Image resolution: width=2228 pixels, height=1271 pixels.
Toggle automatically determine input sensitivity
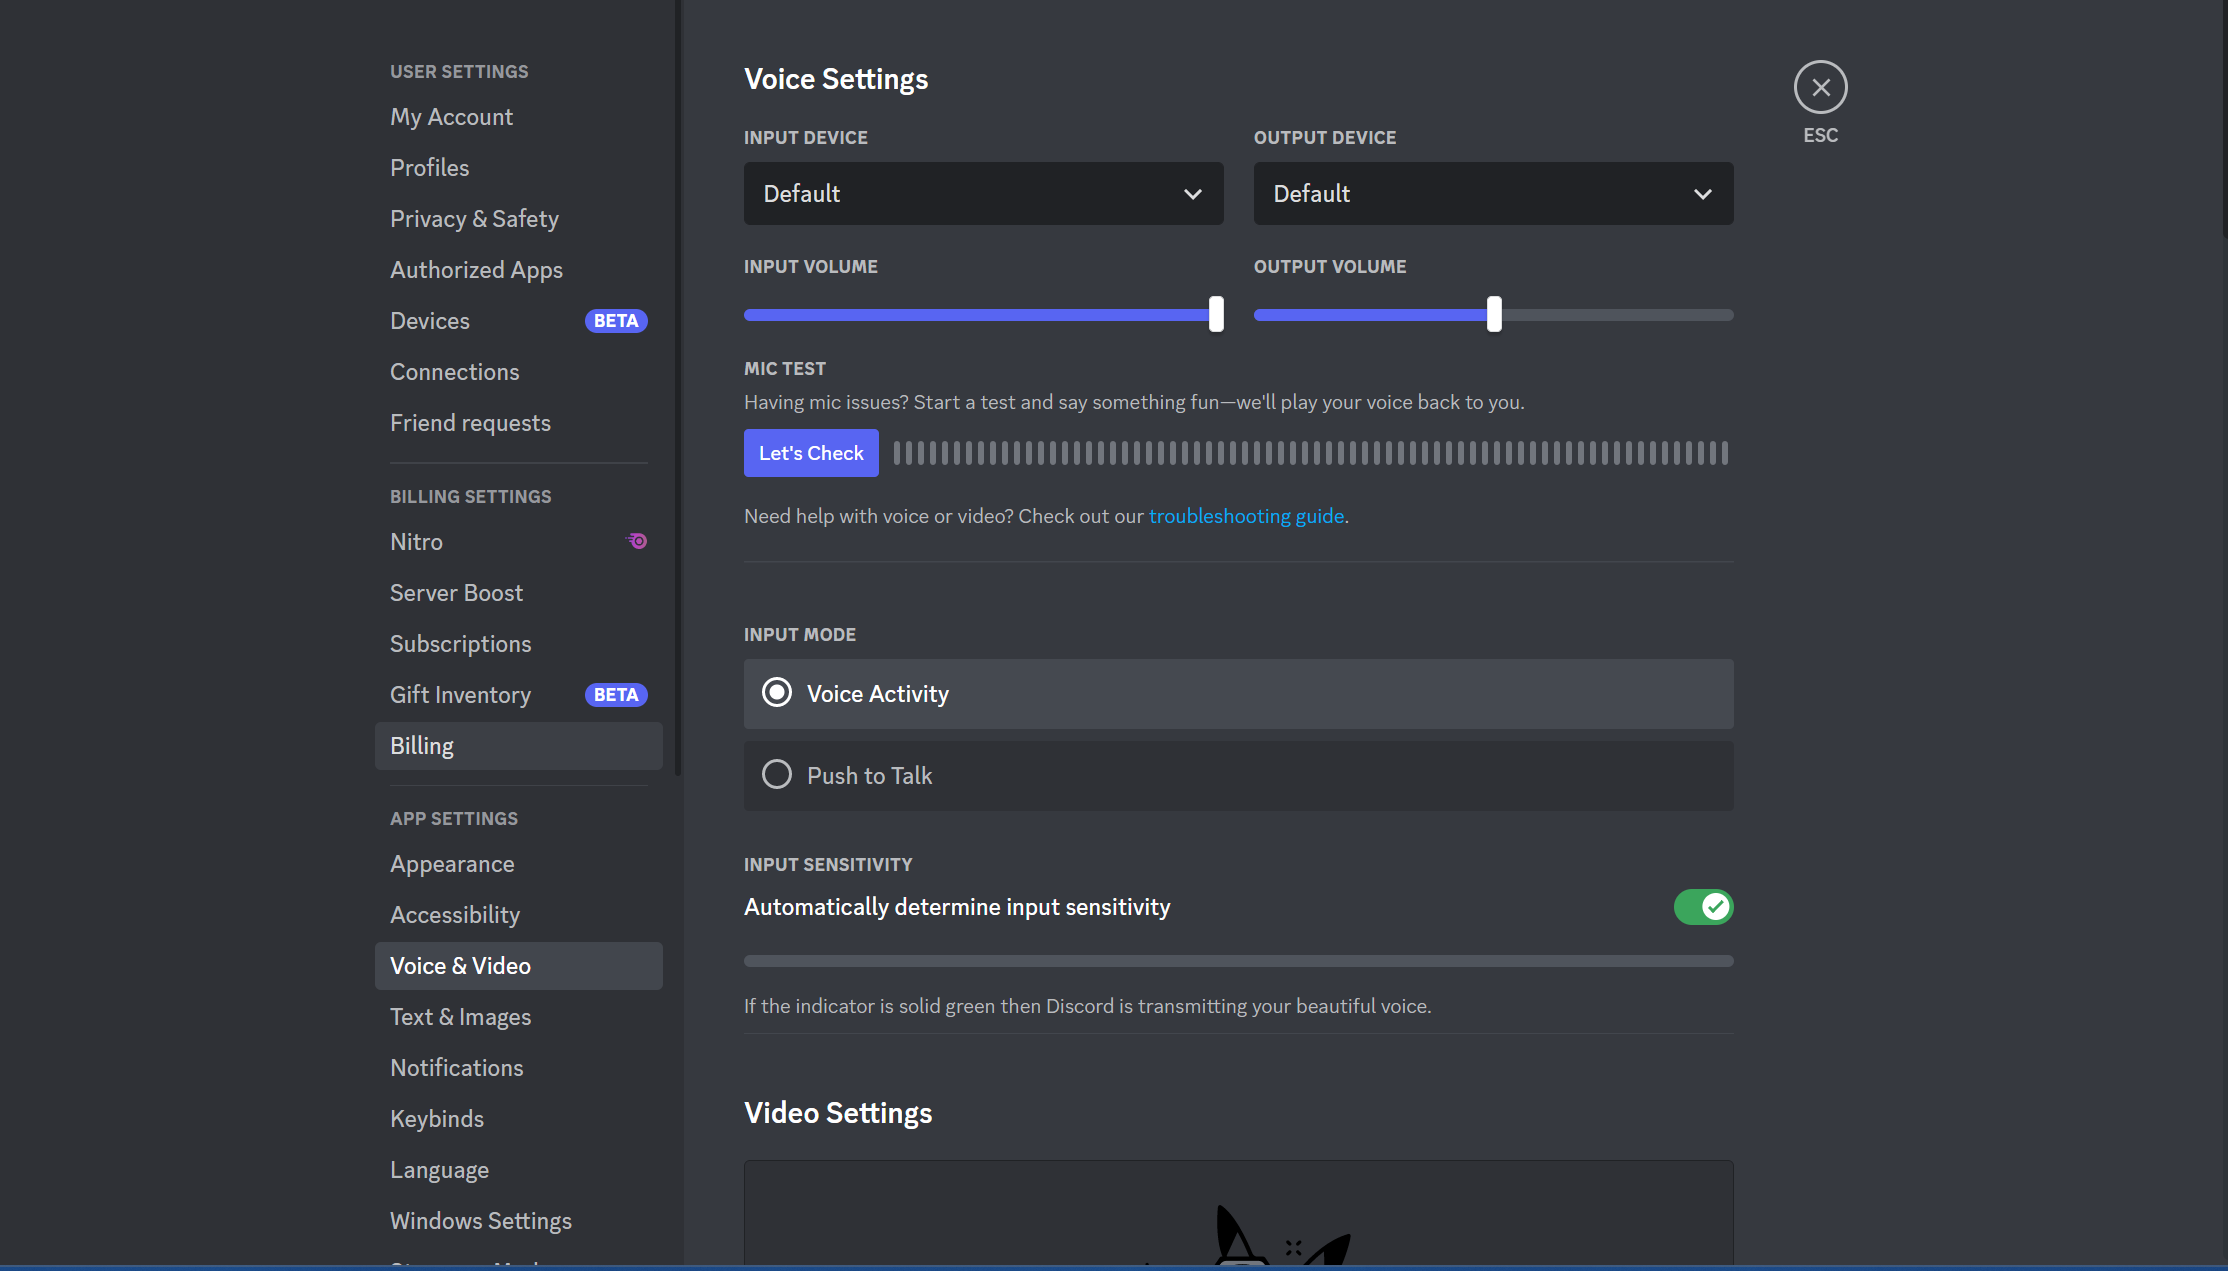point(1703,907)
